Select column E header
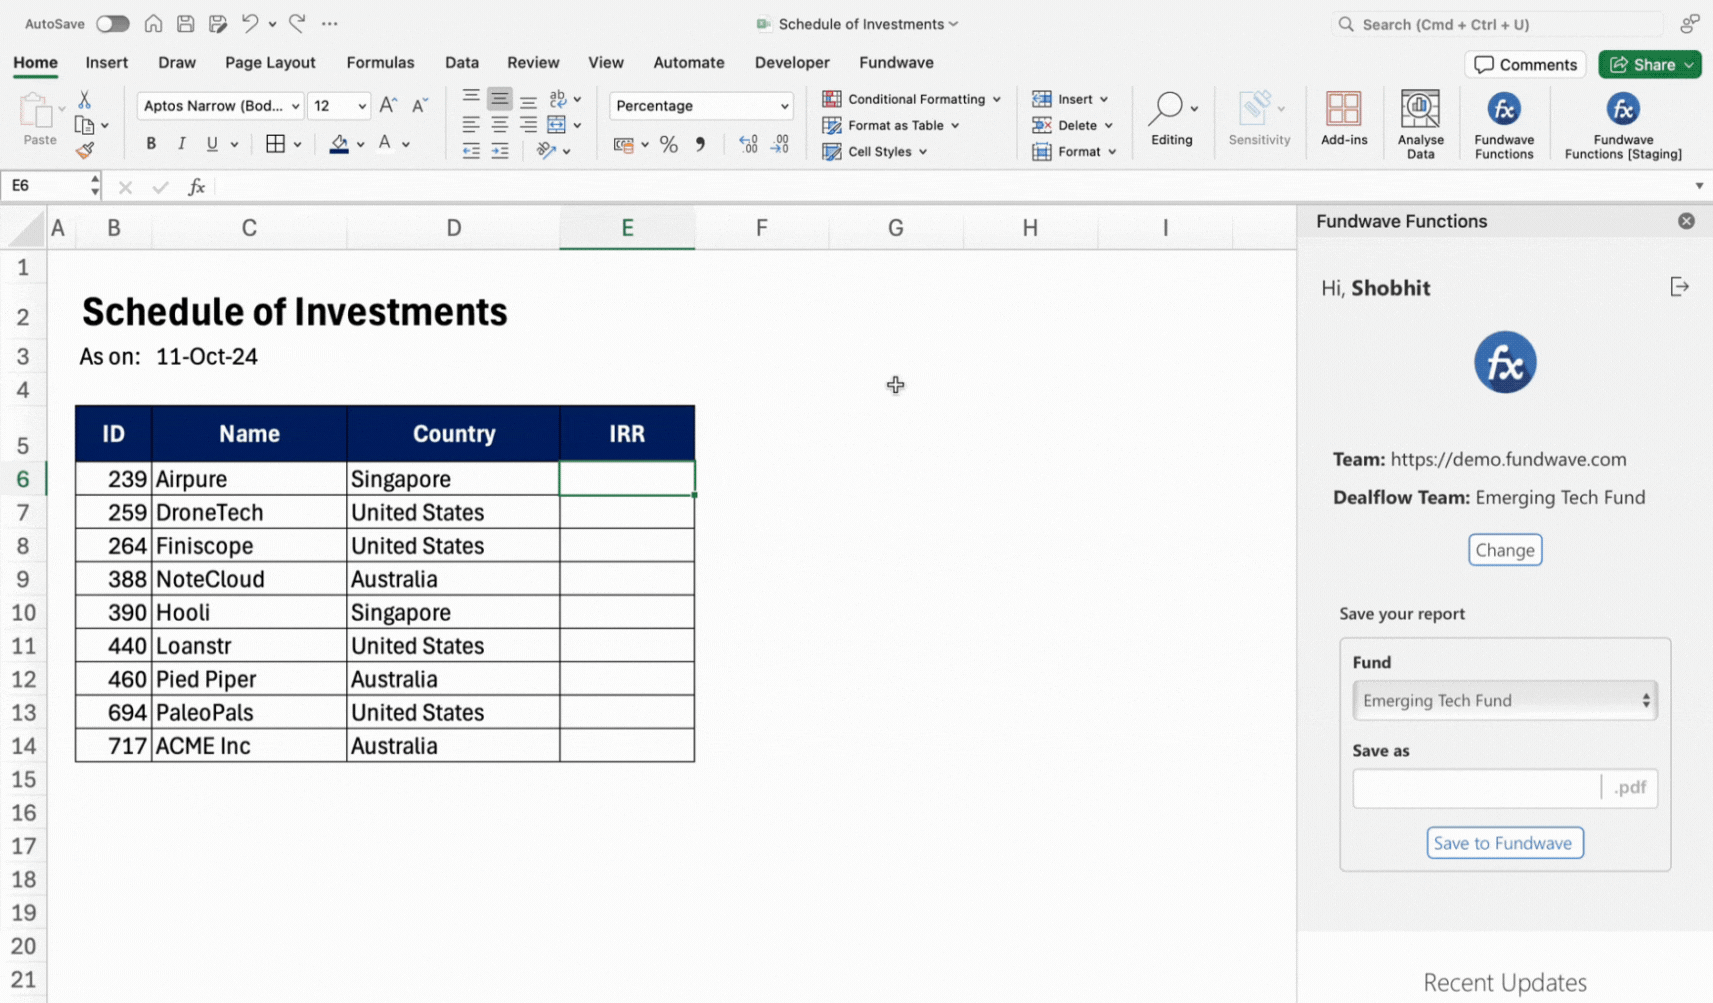Viewport: 1713px width, 1003px height. tap(627, 228)
